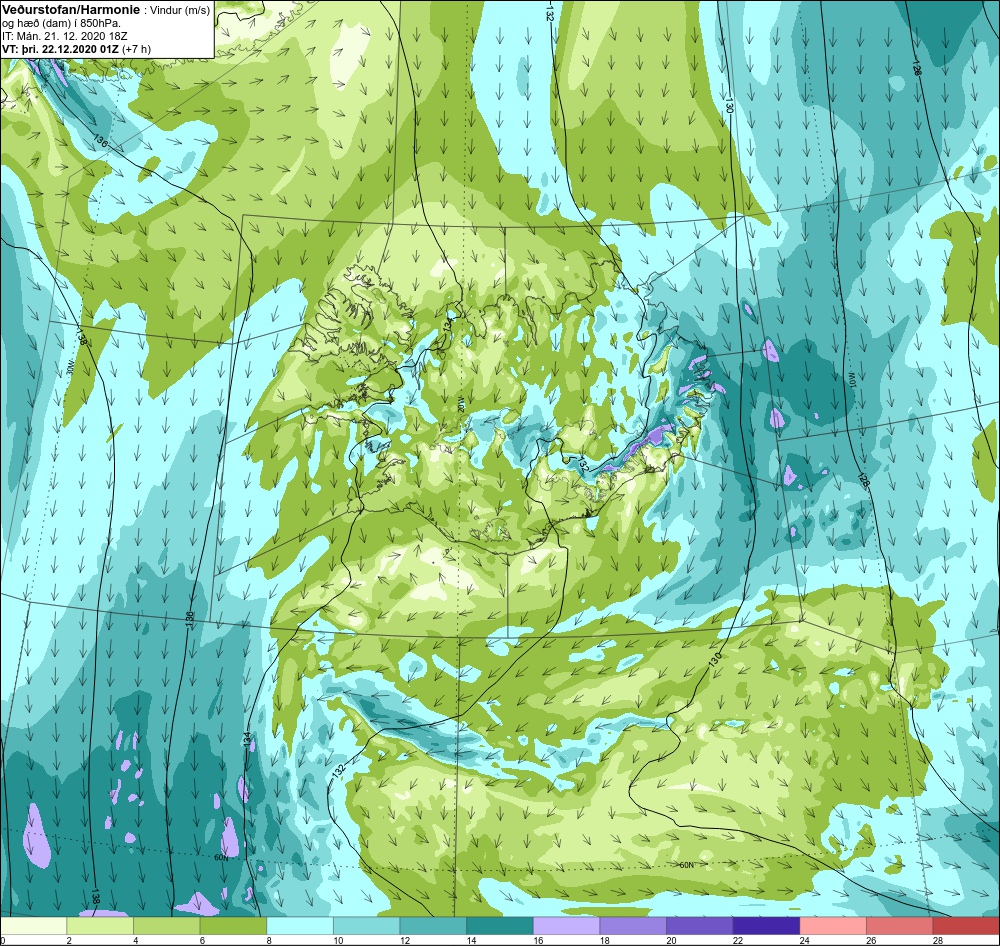This screenshot has width=1000, height=946.
Task: Click the 'Vindur (m/s)' label in the title
Action: point(179,11)
